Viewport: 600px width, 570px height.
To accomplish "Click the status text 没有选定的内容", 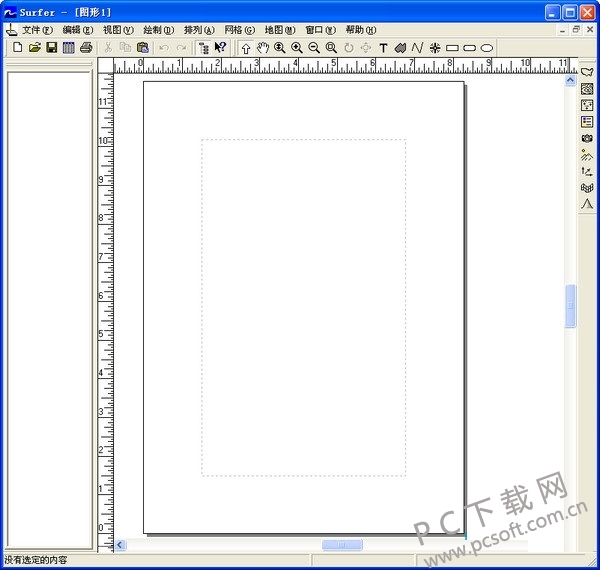I will pyautogui.click(x=36, y=560).
